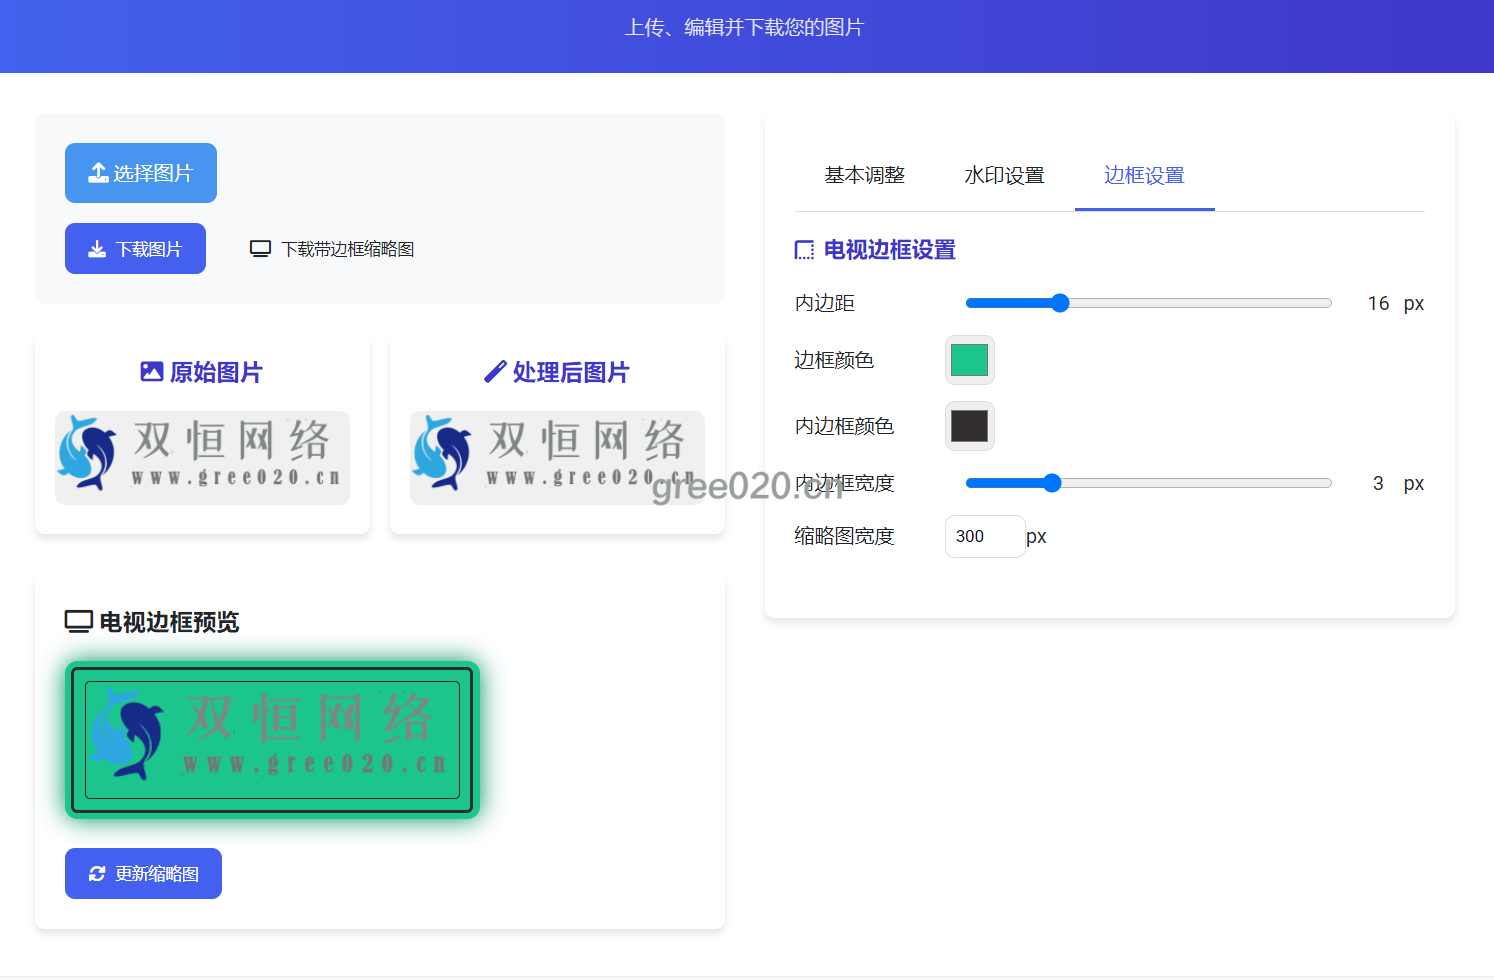Open the 水印设置 tab
Image resolution: width=1494 pixels, height=980 pixels.
tap(1004, 175)
